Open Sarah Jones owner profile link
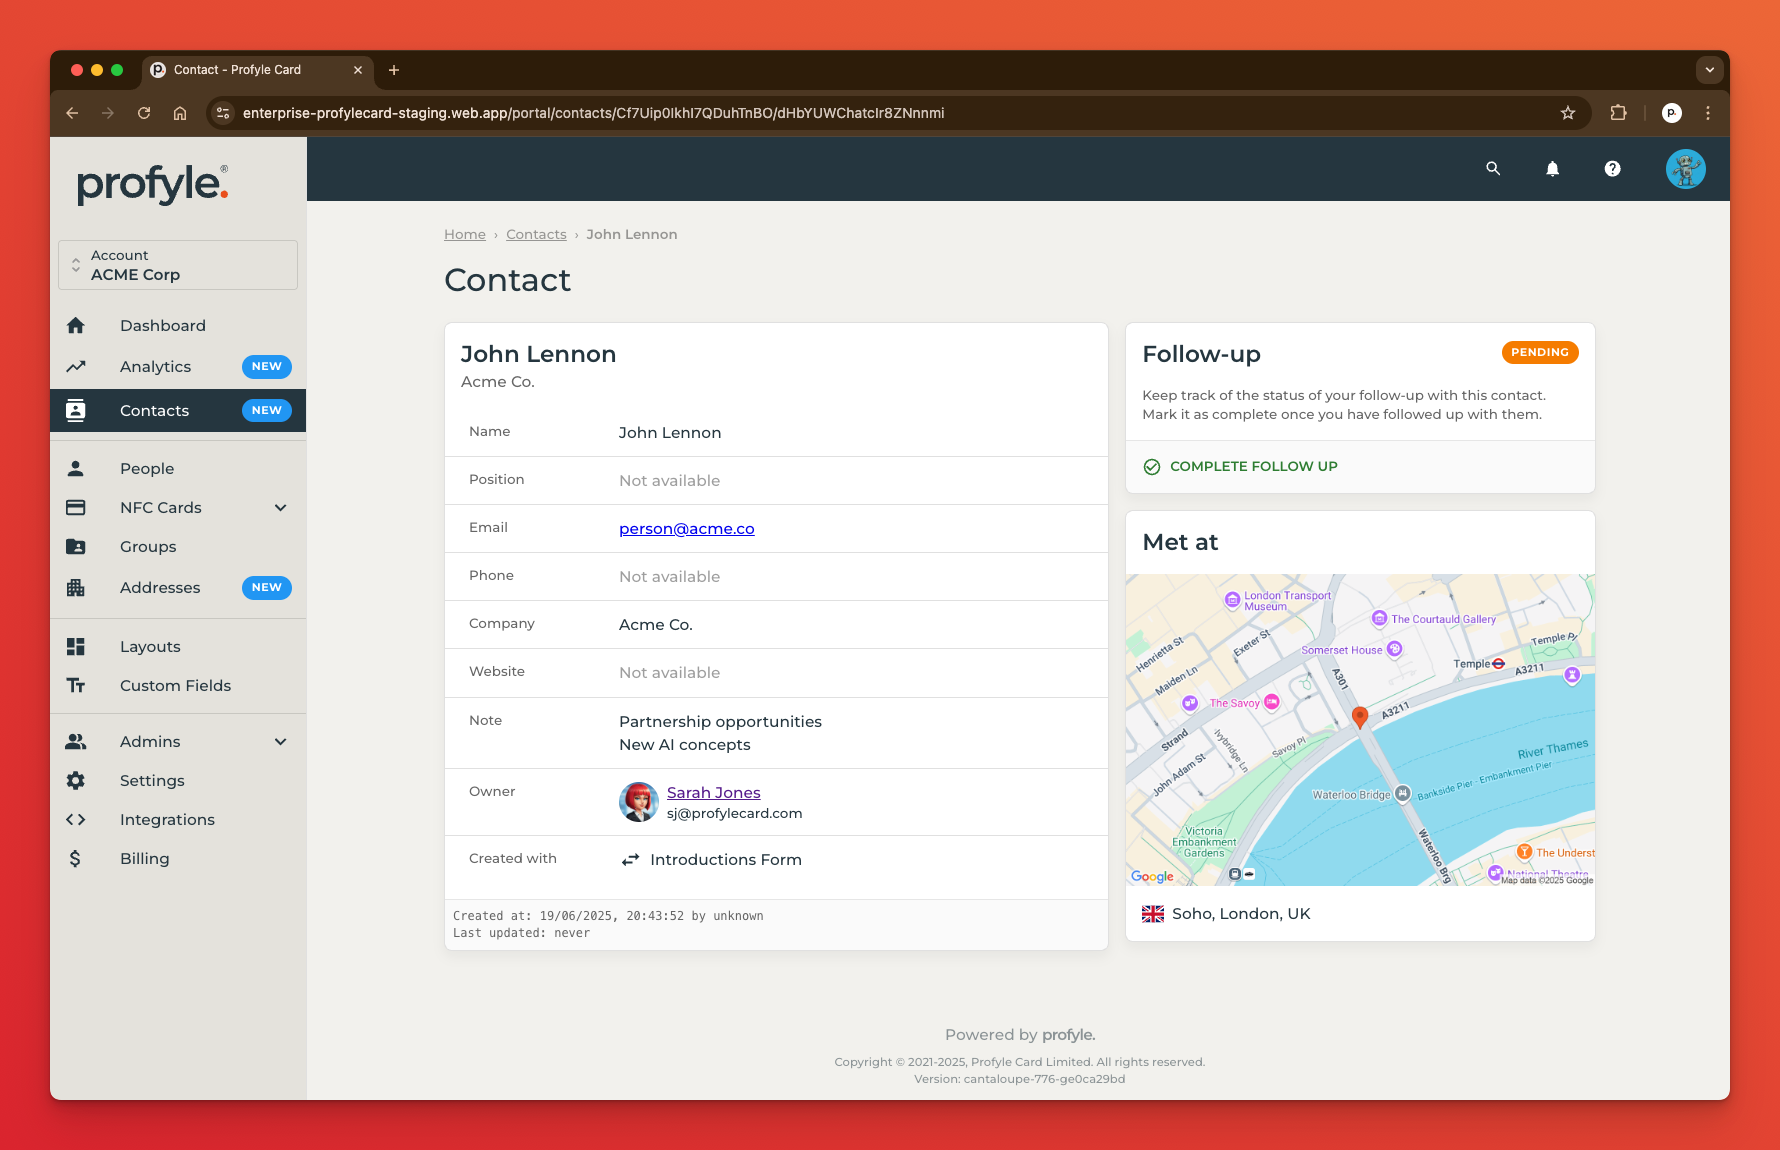 point(714,792)
